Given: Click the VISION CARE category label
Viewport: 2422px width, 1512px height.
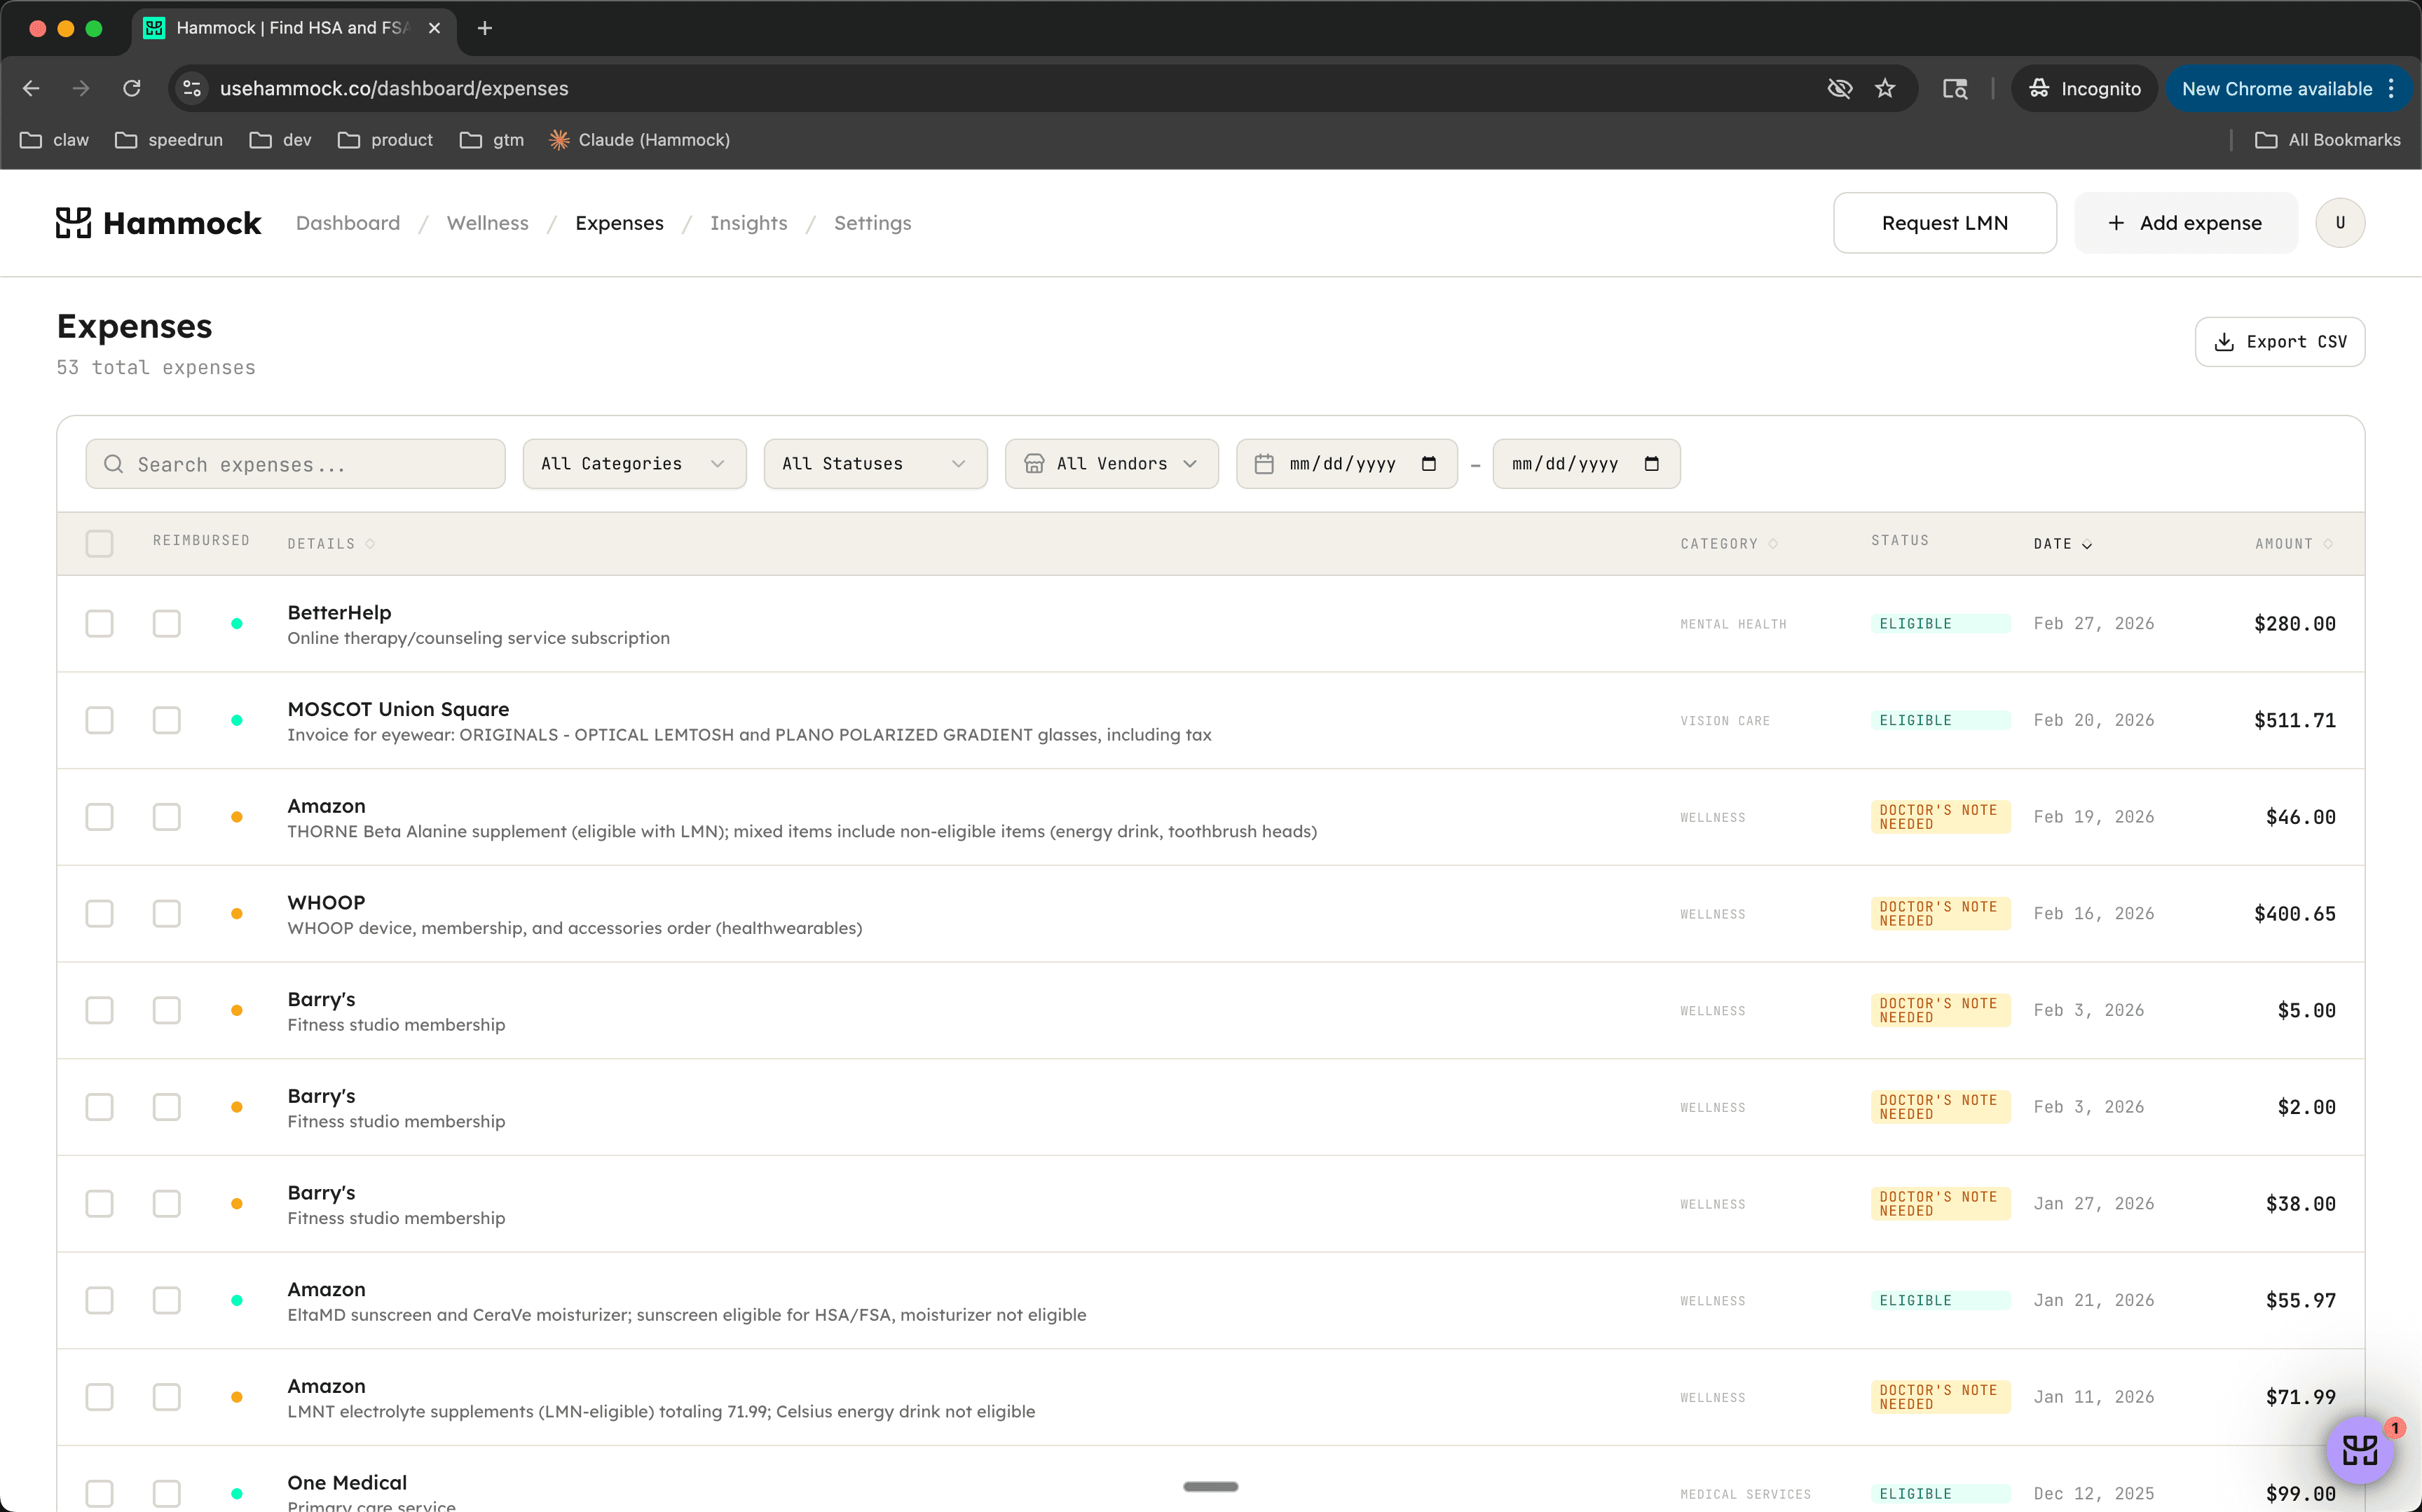Looking at the screenshot, I should [x=1725, y=721].
